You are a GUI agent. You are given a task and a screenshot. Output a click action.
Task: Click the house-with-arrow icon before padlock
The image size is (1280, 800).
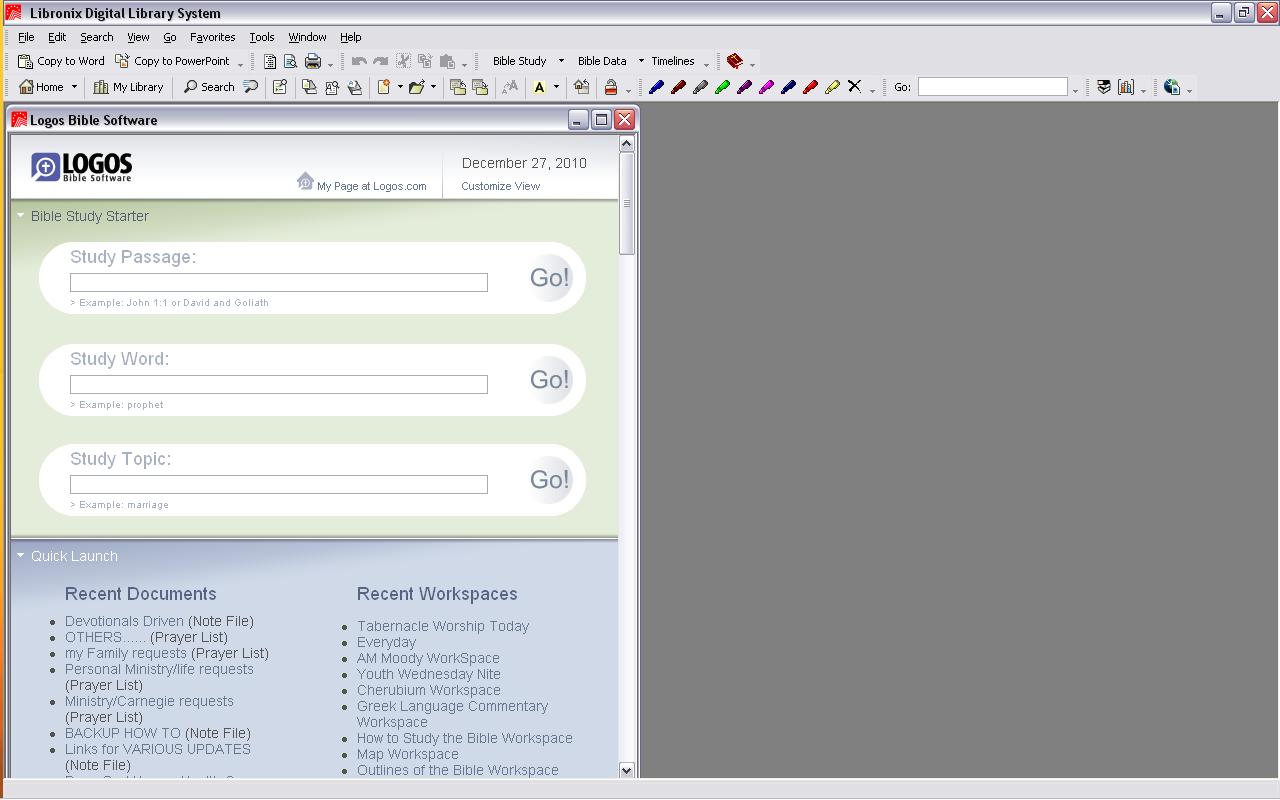pyautogui.click(x=581, y=87)
